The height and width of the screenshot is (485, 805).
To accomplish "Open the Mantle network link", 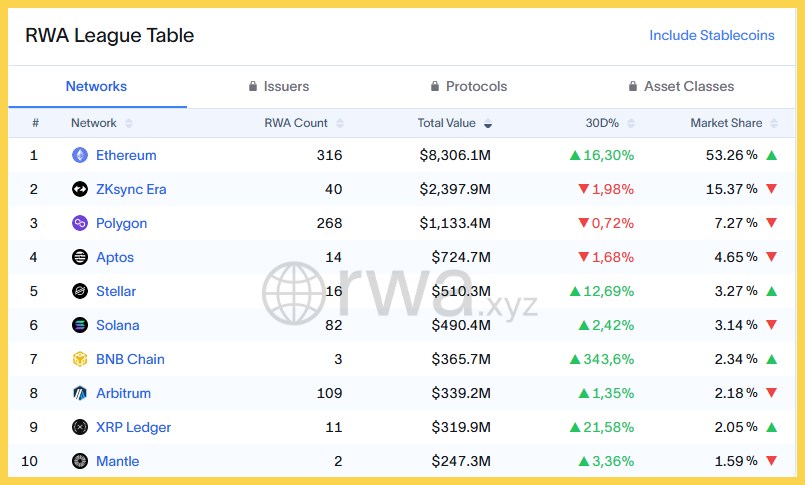I will [x=118, y=461].
